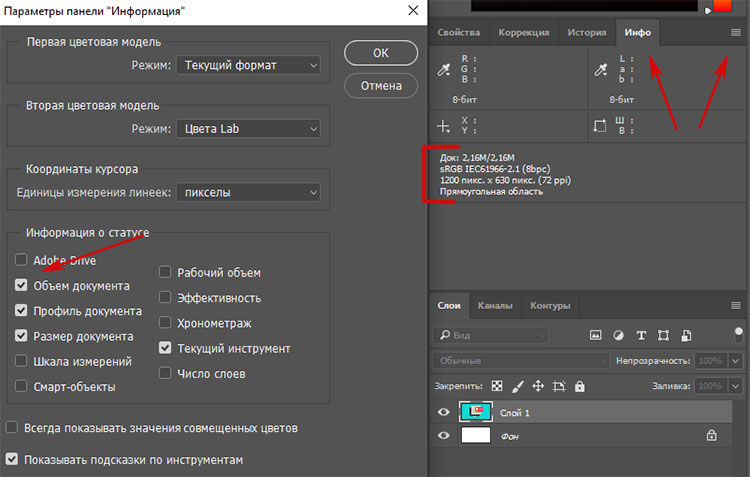
Task: Confirm the dialog with OK button
Action: tap(381, 53)
